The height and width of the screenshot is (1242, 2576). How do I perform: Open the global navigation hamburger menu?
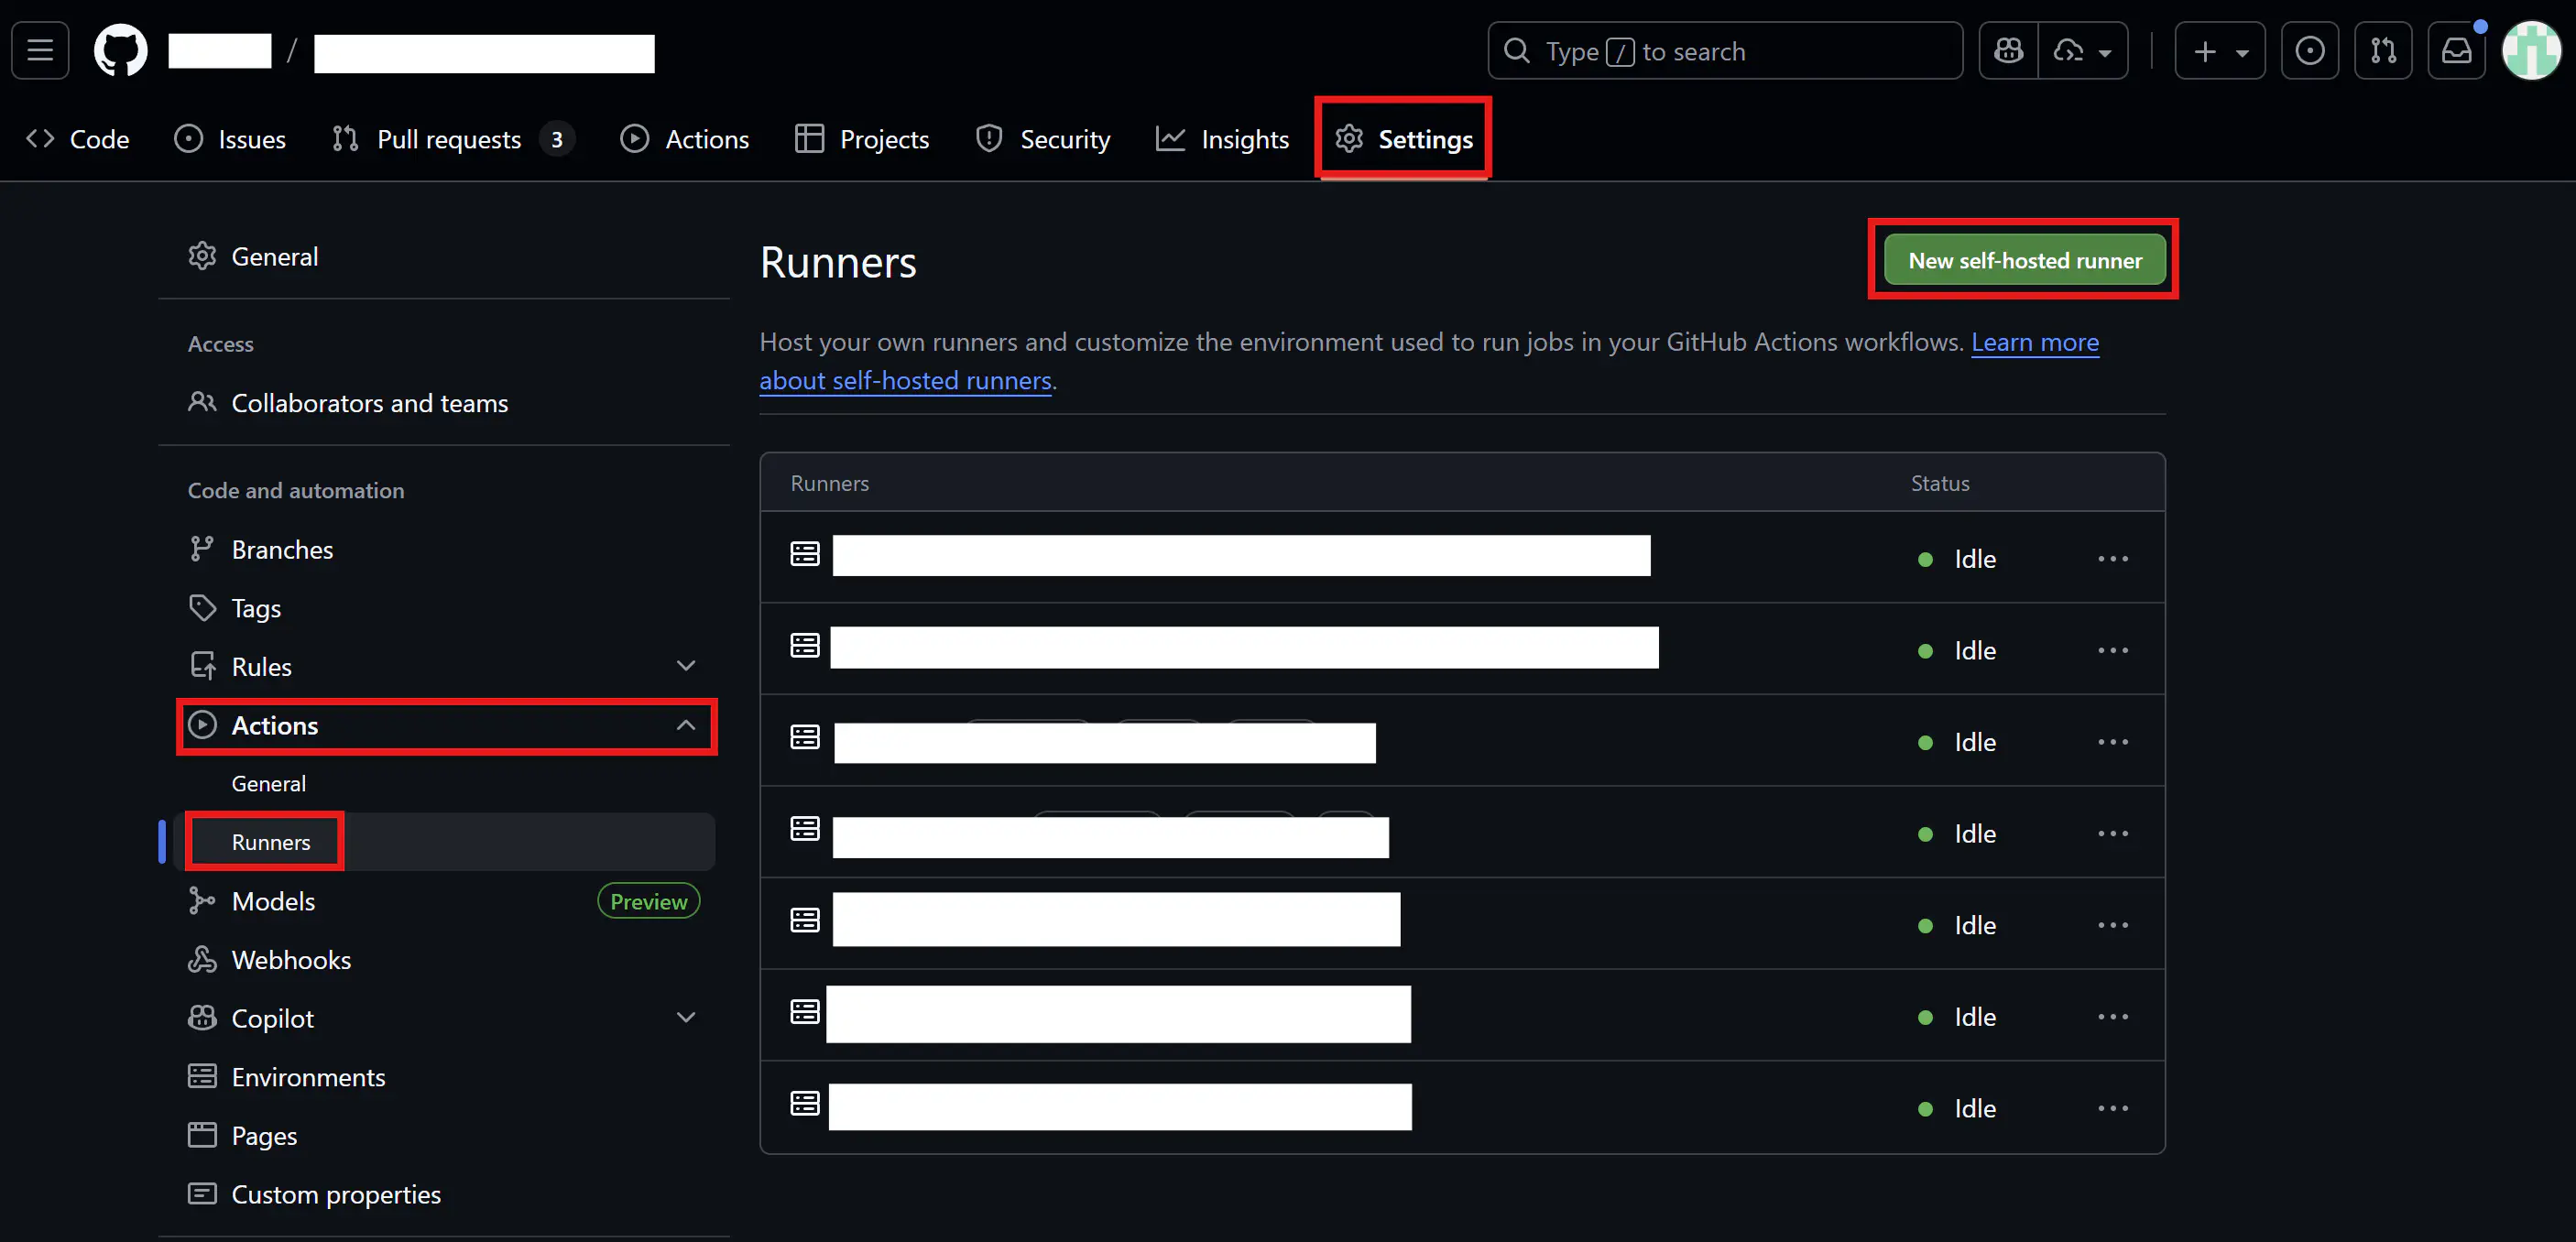click(x=39, y=50)
